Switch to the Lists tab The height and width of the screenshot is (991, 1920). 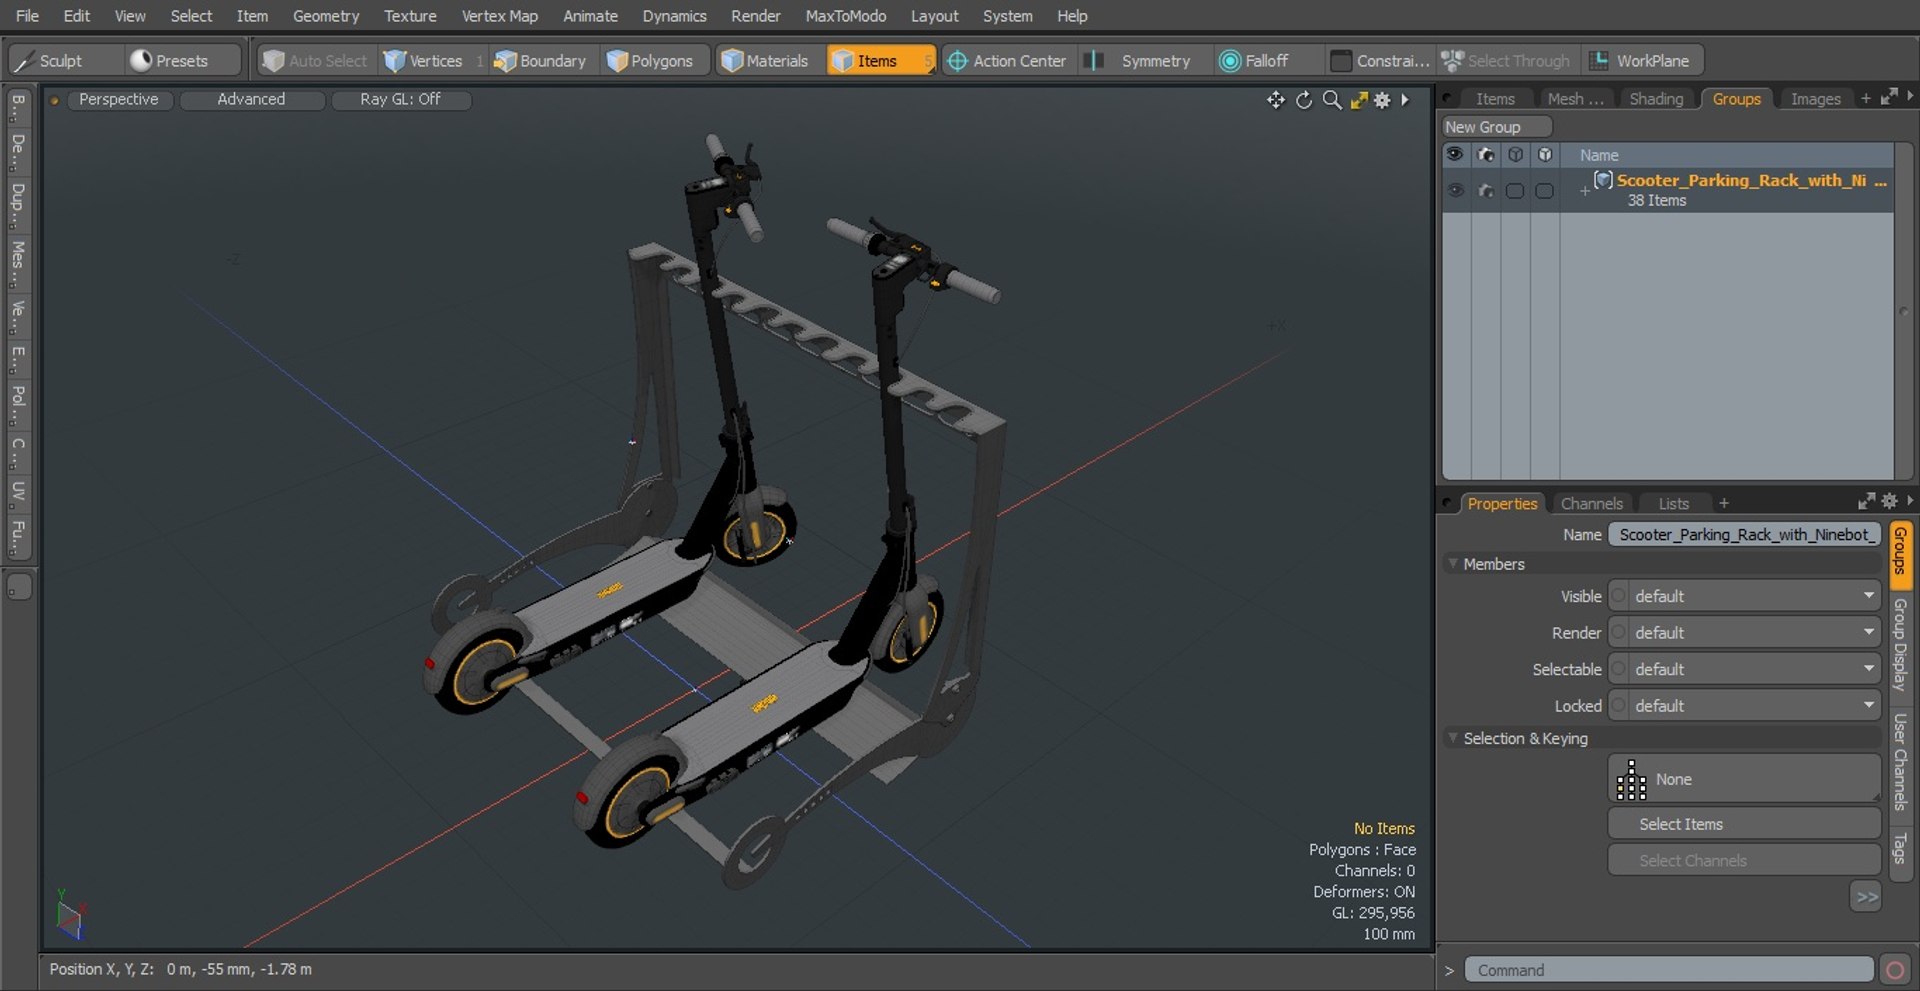(1673, 504)
